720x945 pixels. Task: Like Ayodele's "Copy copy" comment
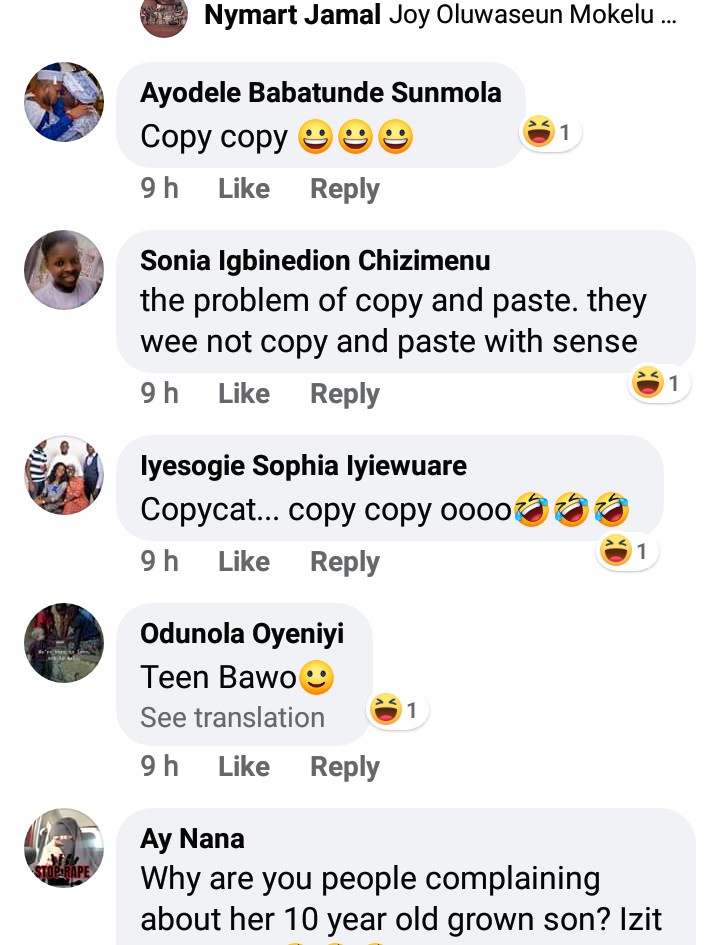(x=244, y=189)
